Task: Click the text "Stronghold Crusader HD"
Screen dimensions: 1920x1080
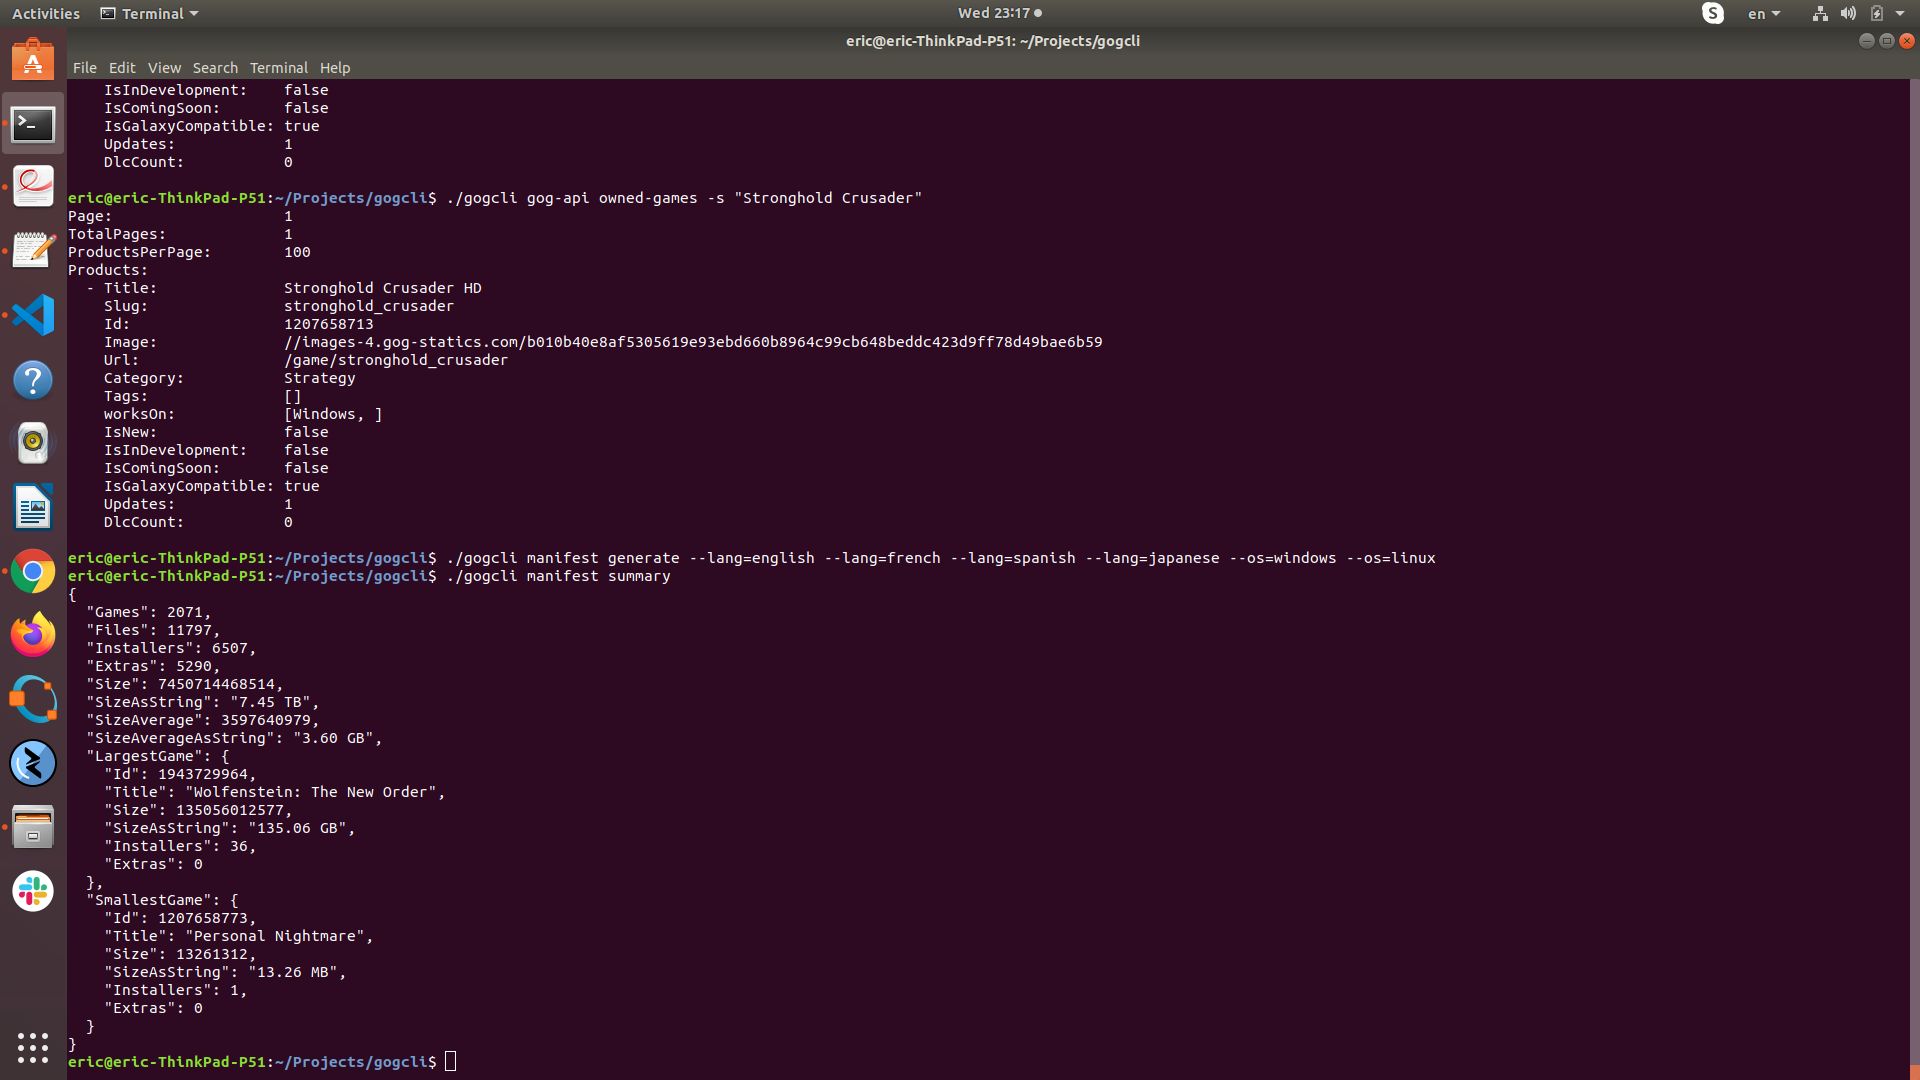Action: [383, 288]
